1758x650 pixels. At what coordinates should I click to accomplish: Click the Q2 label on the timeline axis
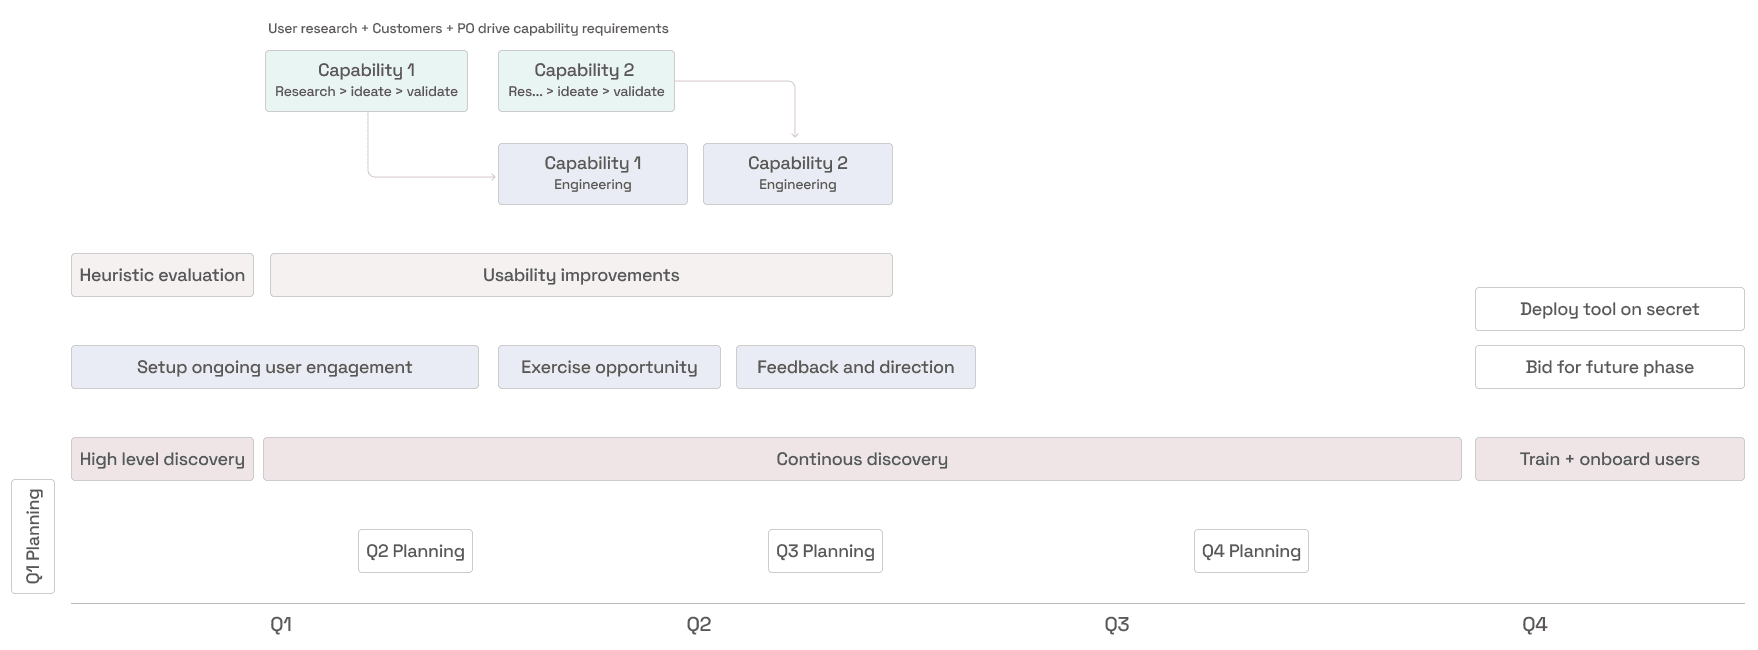(x=699, y=625)
